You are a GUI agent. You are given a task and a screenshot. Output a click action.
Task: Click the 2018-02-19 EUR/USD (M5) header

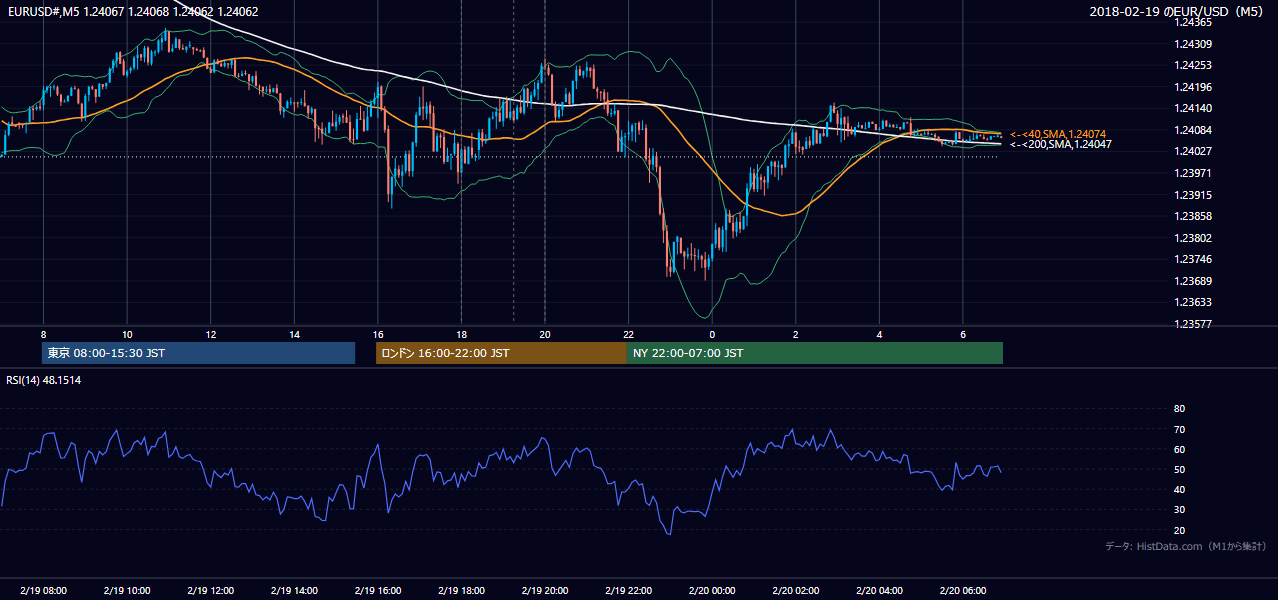[x=1178, y=12]
